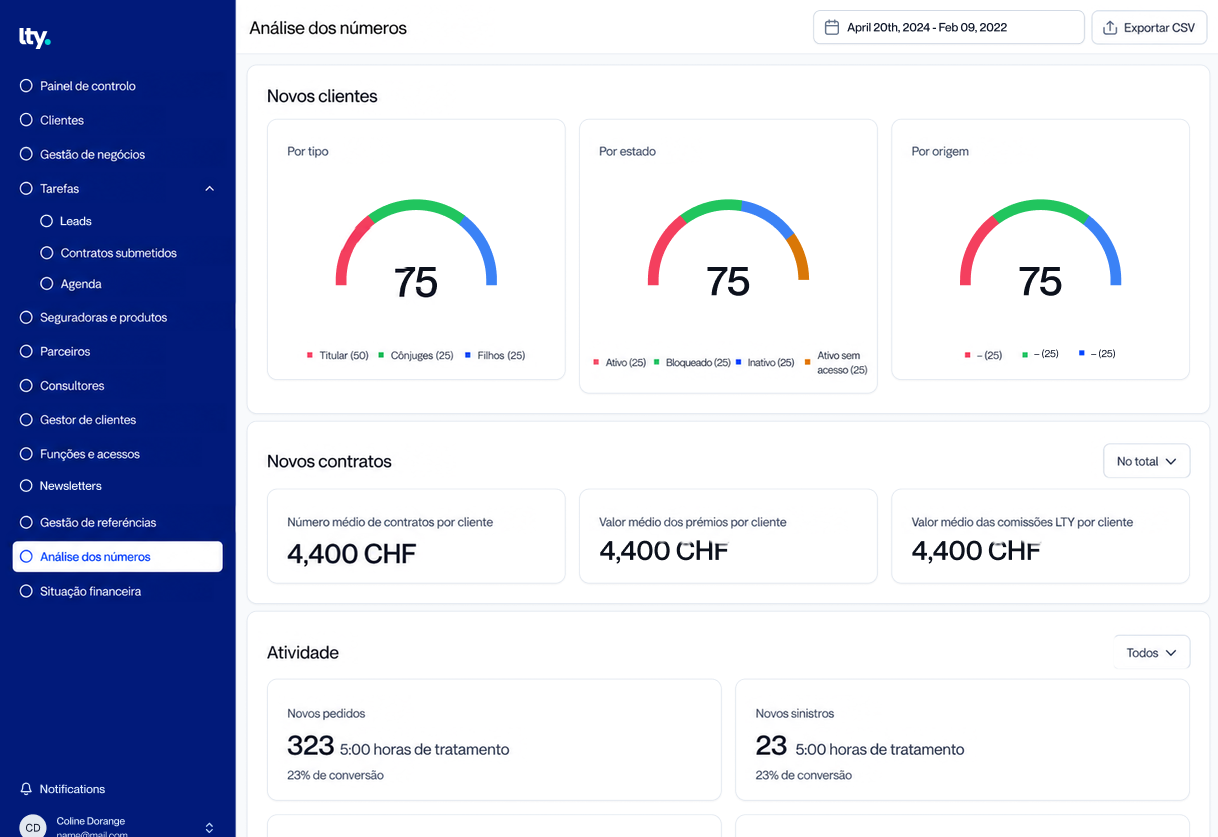Click the red Titular legend swatch
Viewport: 1218px width, 837px height.
point(310,355)
